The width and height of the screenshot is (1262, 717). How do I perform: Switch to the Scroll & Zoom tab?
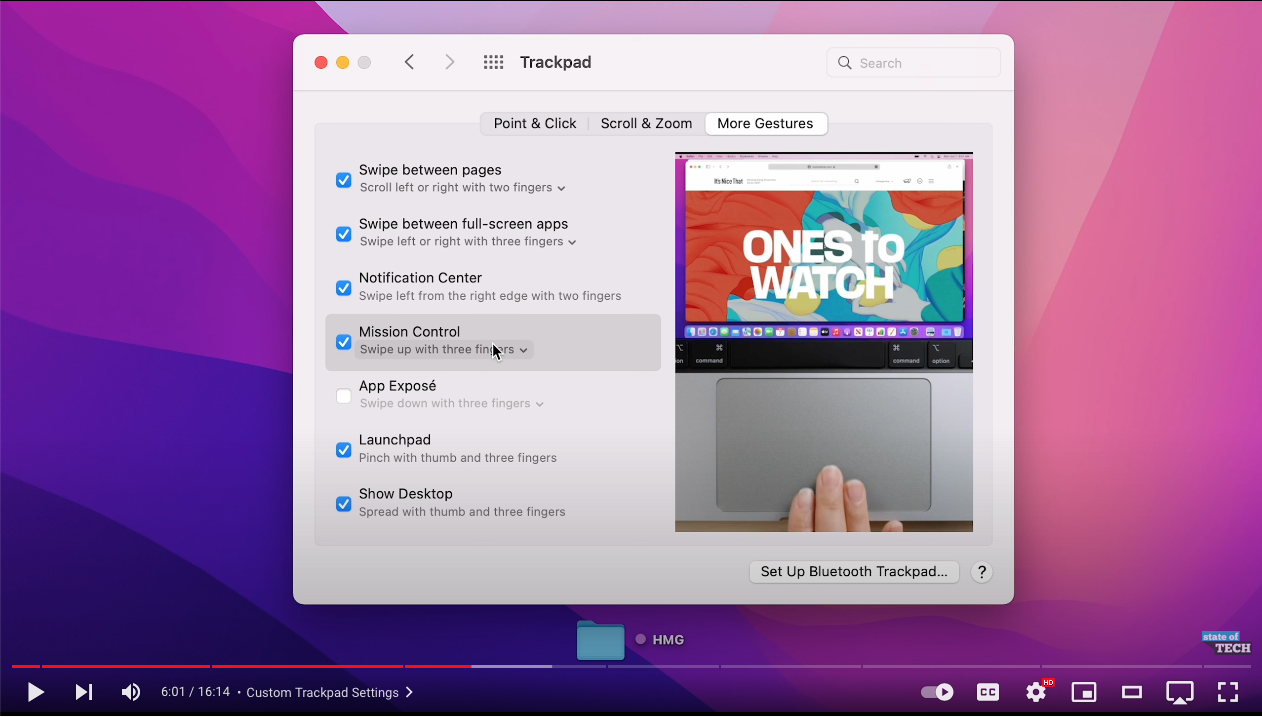pyautogui.click(x=646, y=123)
